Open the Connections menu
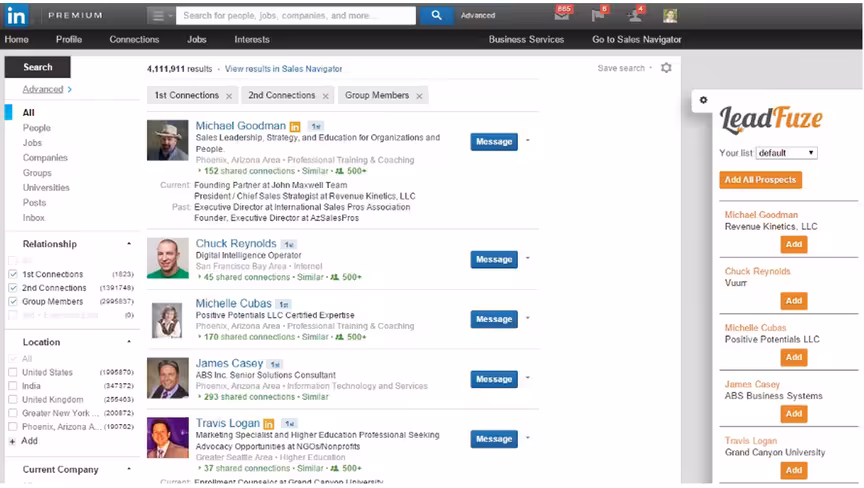 click(x=134, y=40)
